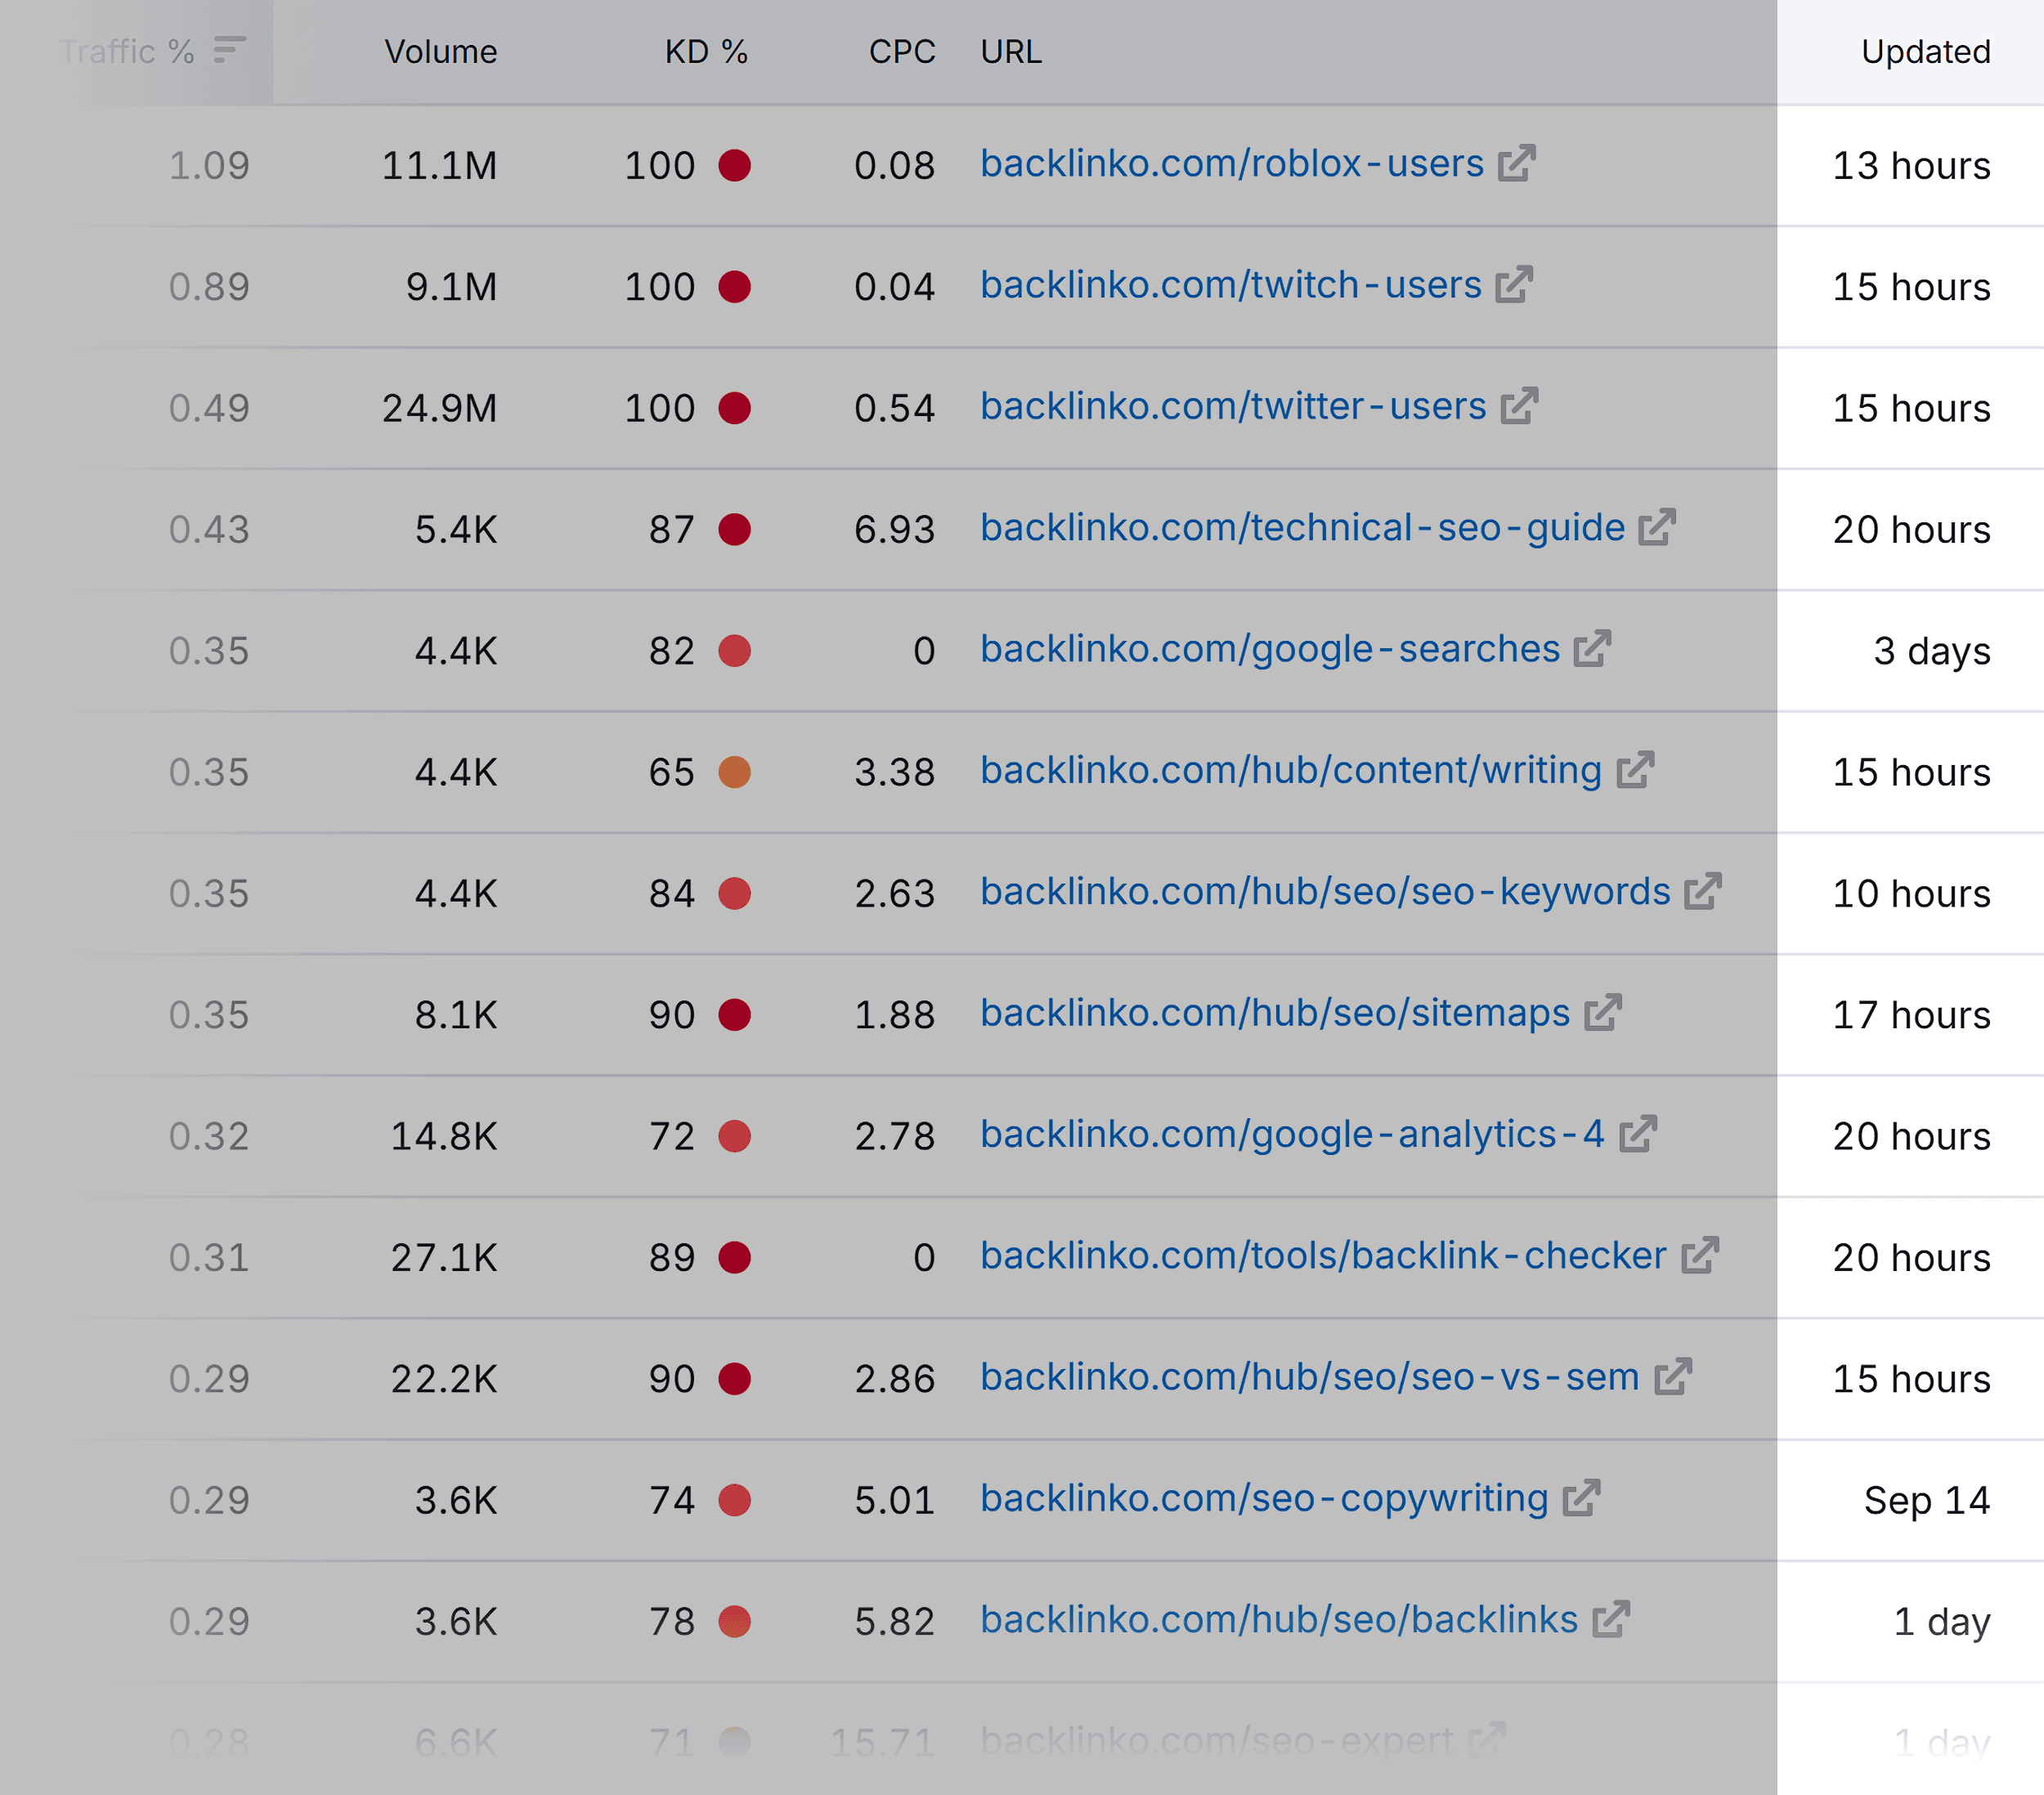Open external link icon for google-searches
The width and height of the screenshot is (2044, 1795).
pyautogui.click(x=1592, y=649)
